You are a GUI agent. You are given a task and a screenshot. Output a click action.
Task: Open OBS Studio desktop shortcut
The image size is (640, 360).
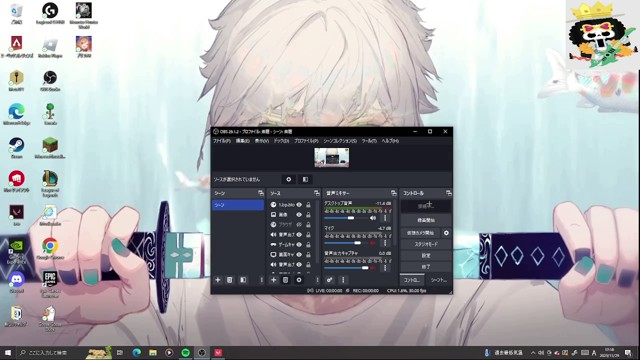[50, 80]
